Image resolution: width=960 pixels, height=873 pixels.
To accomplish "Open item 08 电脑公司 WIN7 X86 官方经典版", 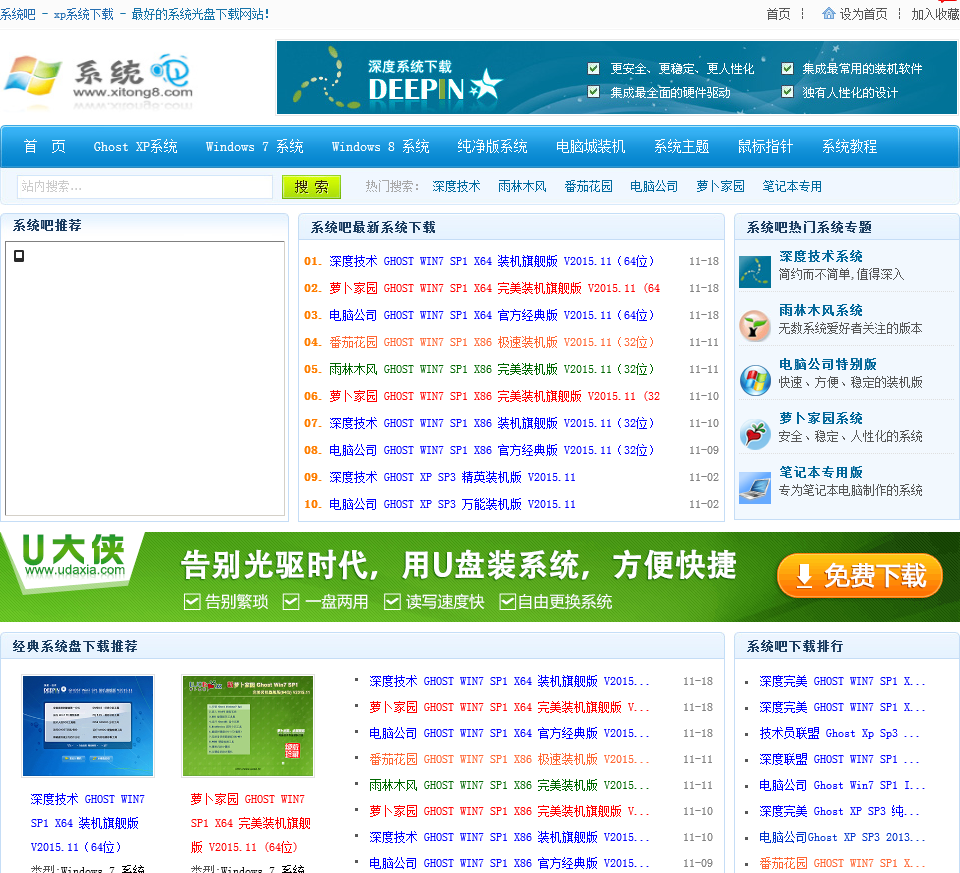I will [x=492, y=450].
